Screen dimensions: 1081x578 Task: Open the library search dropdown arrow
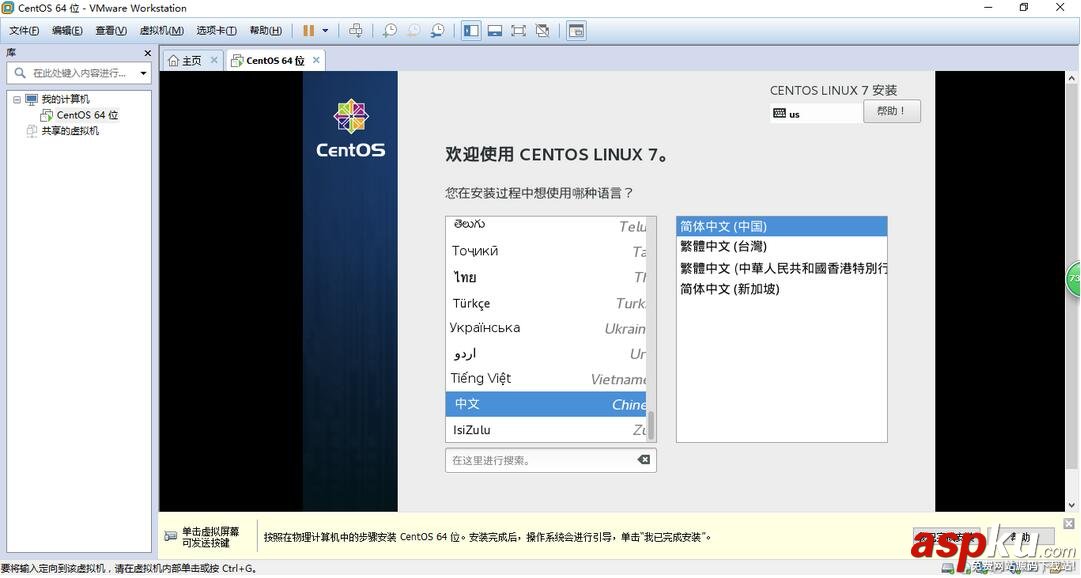coord(143,73)
